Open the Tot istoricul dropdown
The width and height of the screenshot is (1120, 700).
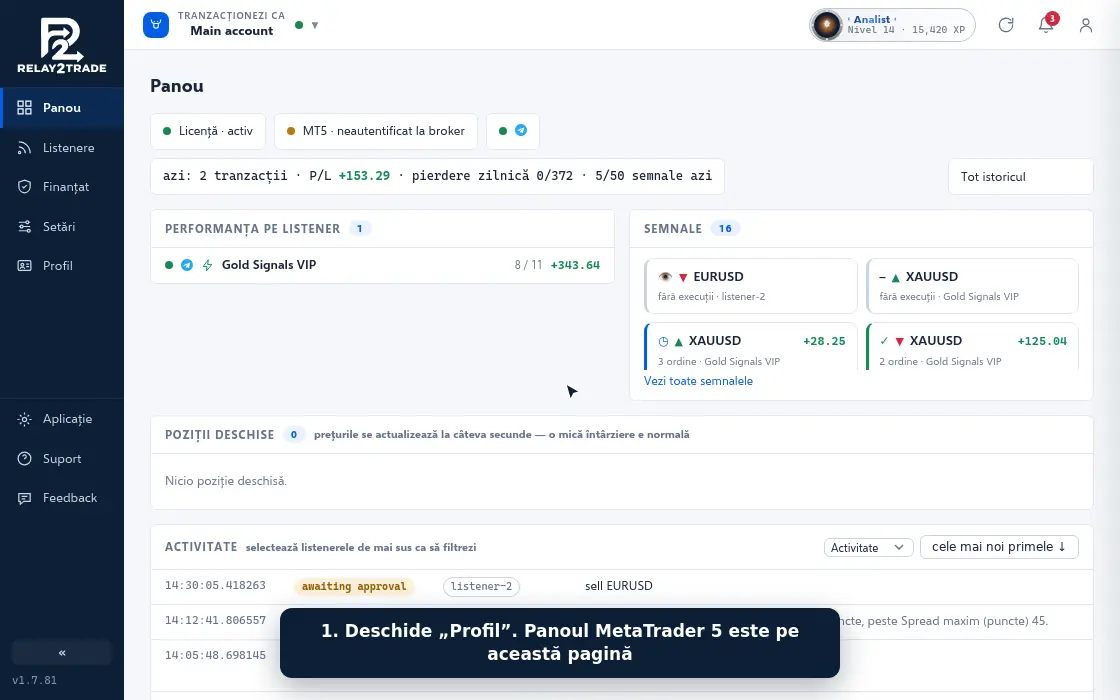click(x=1021, y=176)
